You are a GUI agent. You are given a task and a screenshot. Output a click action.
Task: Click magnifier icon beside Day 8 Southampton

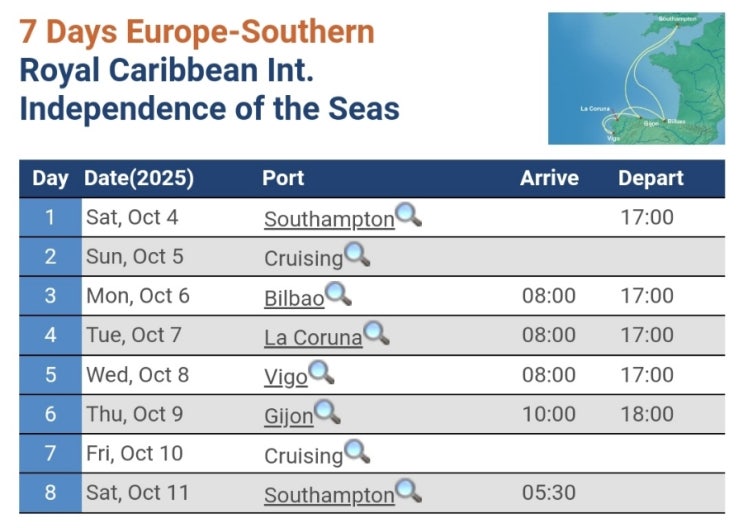[x=408, y=491]
